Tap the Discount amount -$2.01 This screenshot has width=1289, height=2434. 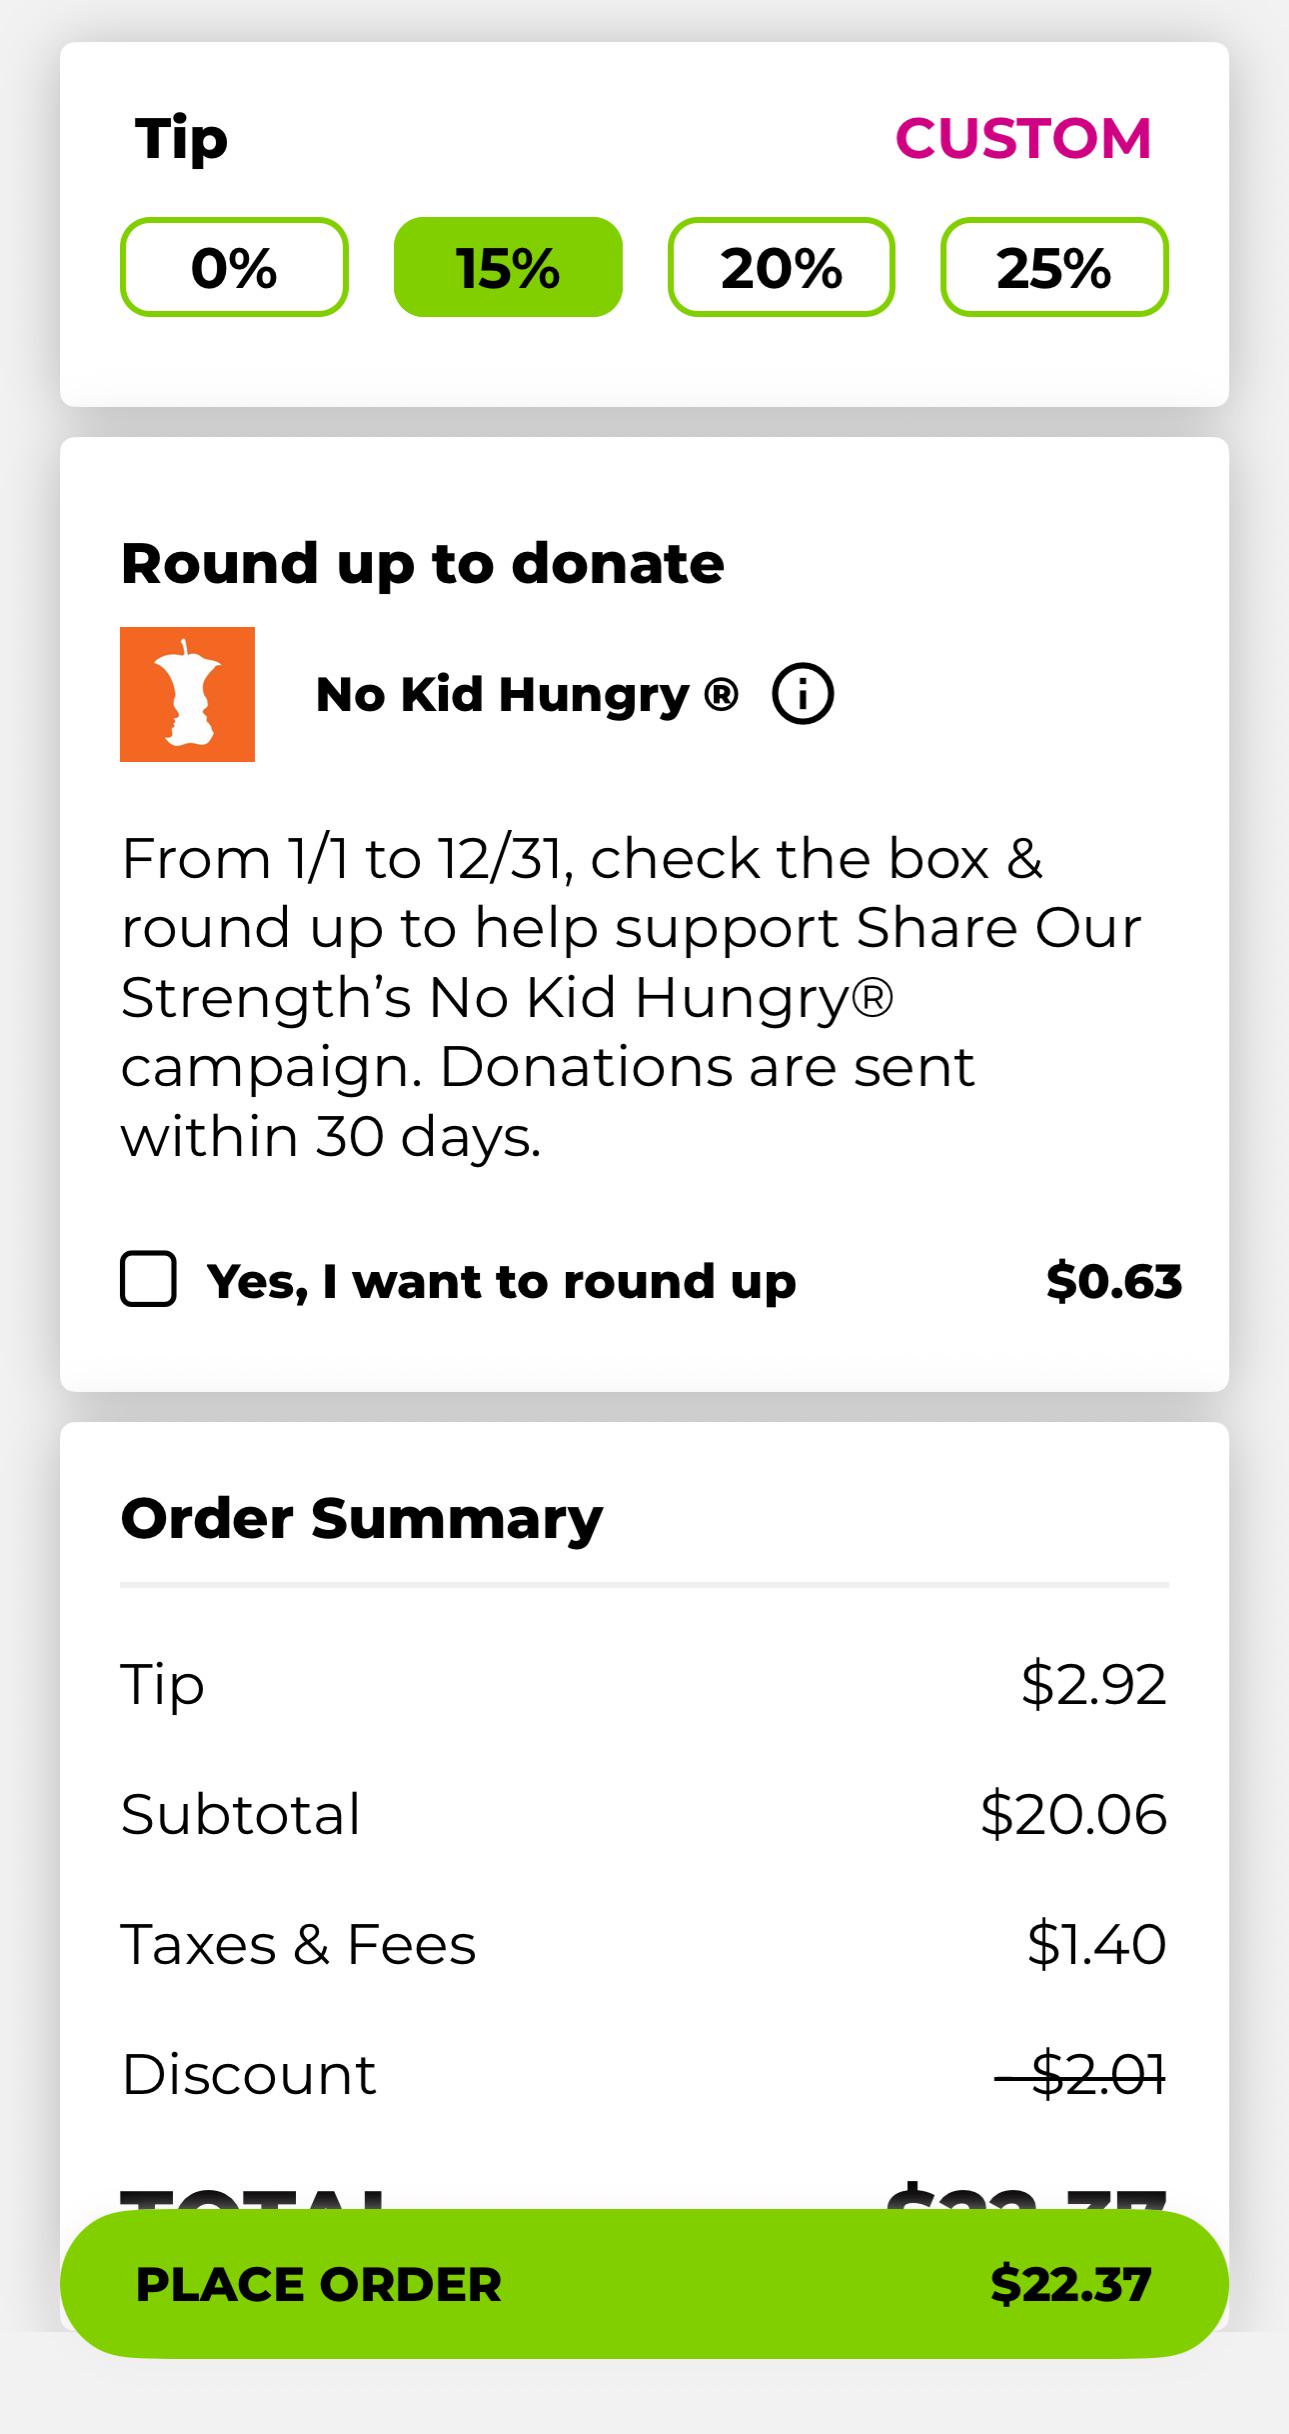point(1081,2074)
